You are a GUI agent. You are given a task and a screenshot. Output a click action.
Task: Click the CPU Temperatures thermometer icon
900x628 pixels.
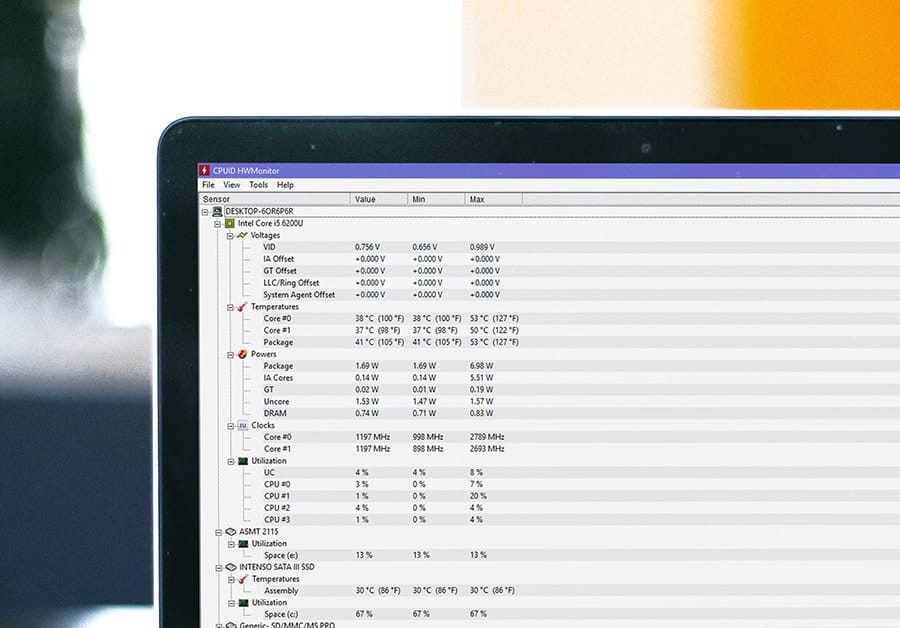[242, 307]
